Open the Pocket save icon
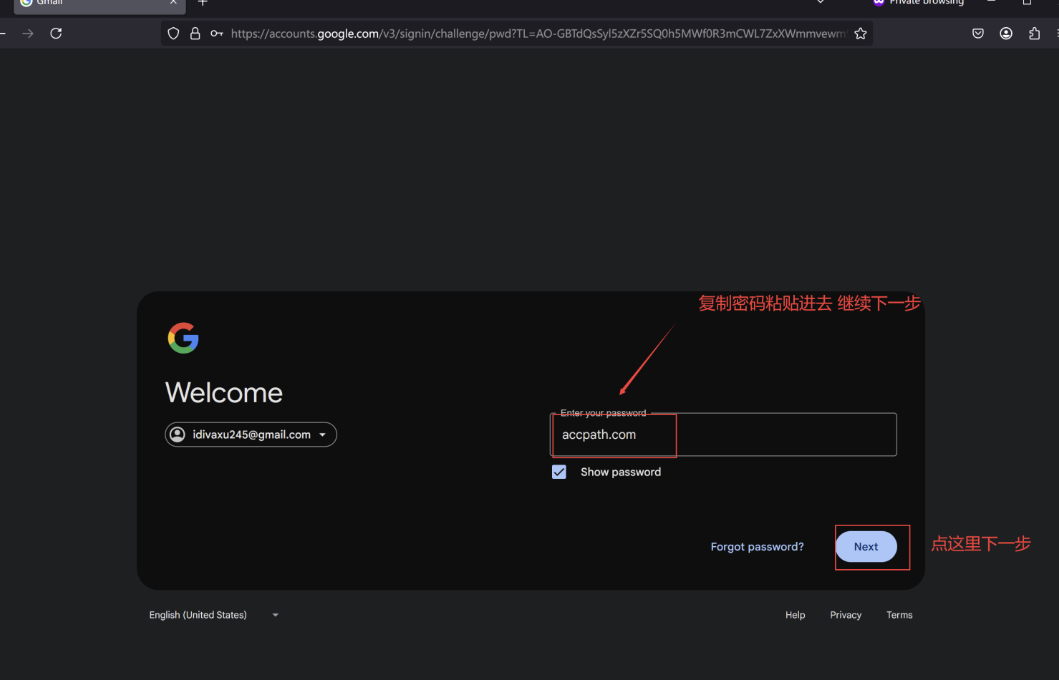The width and height of the screenshot is (1059, 680). click(978, 33)
